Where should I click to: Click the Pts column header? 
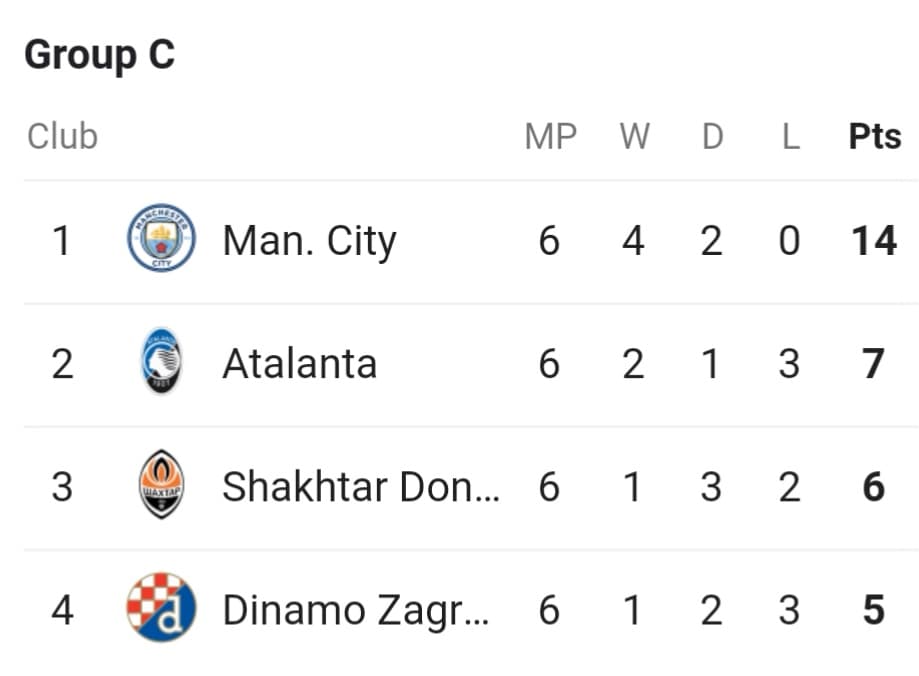pos(875,137)
